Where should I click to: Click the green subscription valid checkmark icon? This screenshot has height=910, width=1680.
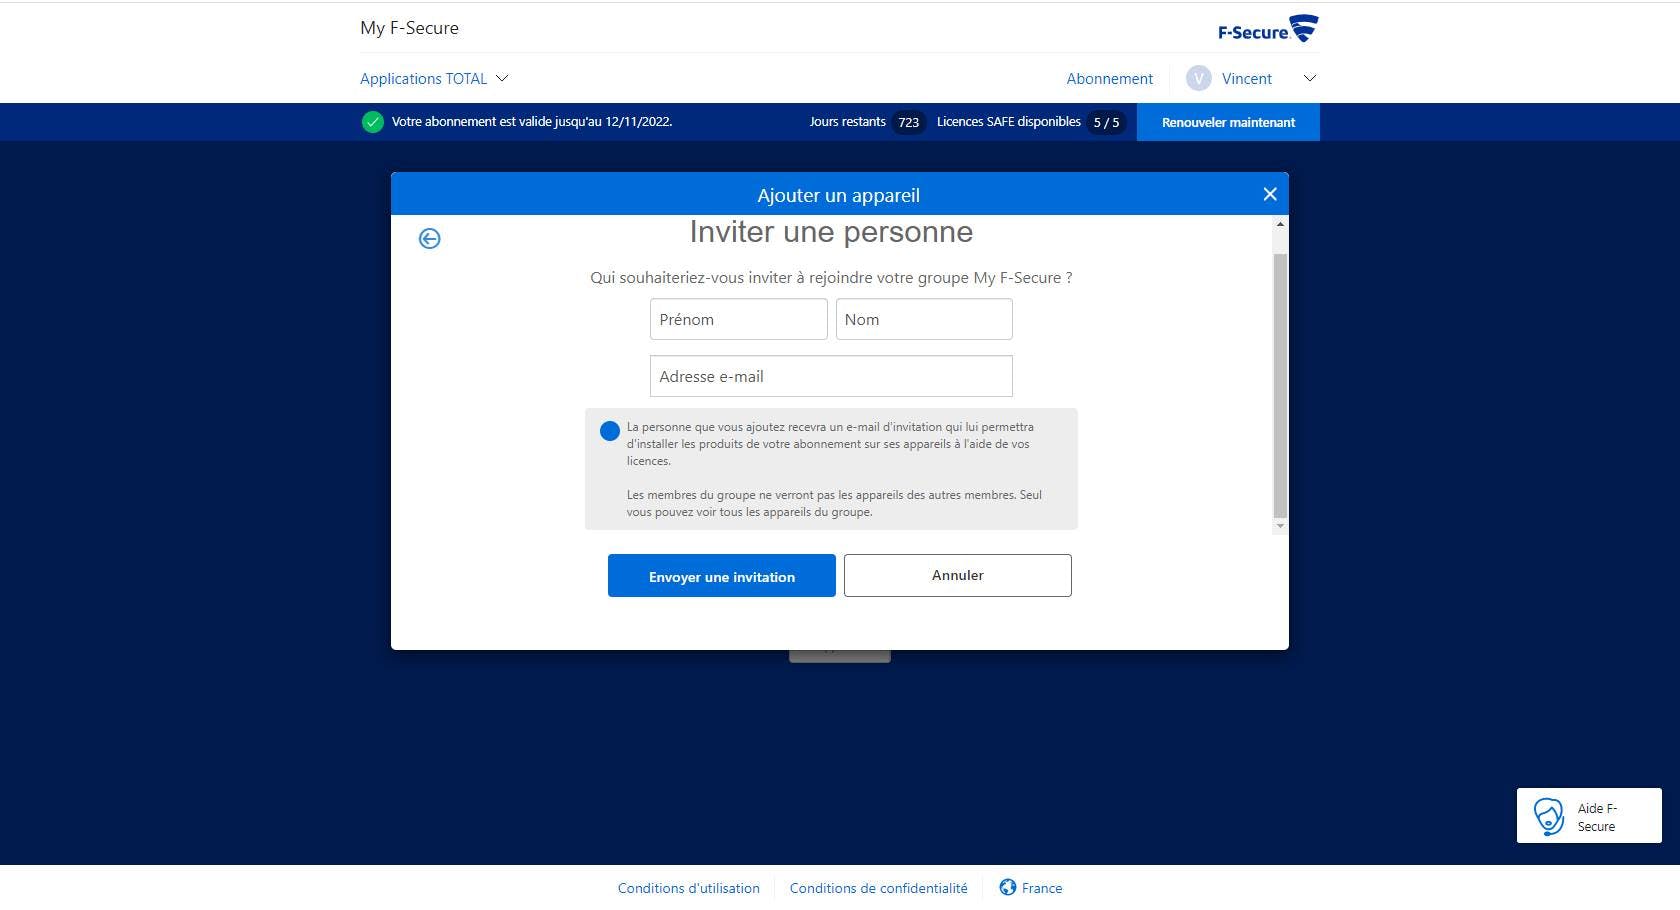[373, 122]
